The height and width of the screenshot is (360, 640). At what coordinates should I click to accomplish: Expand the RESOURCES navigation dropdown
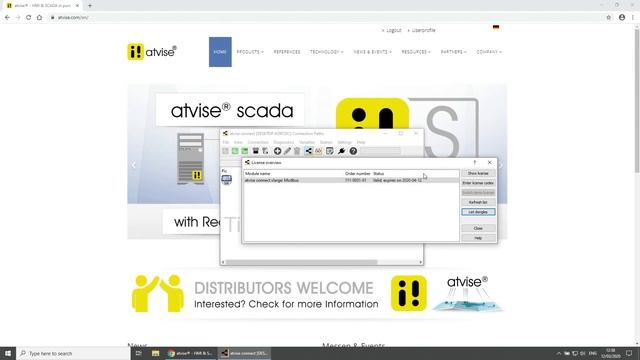416,52
